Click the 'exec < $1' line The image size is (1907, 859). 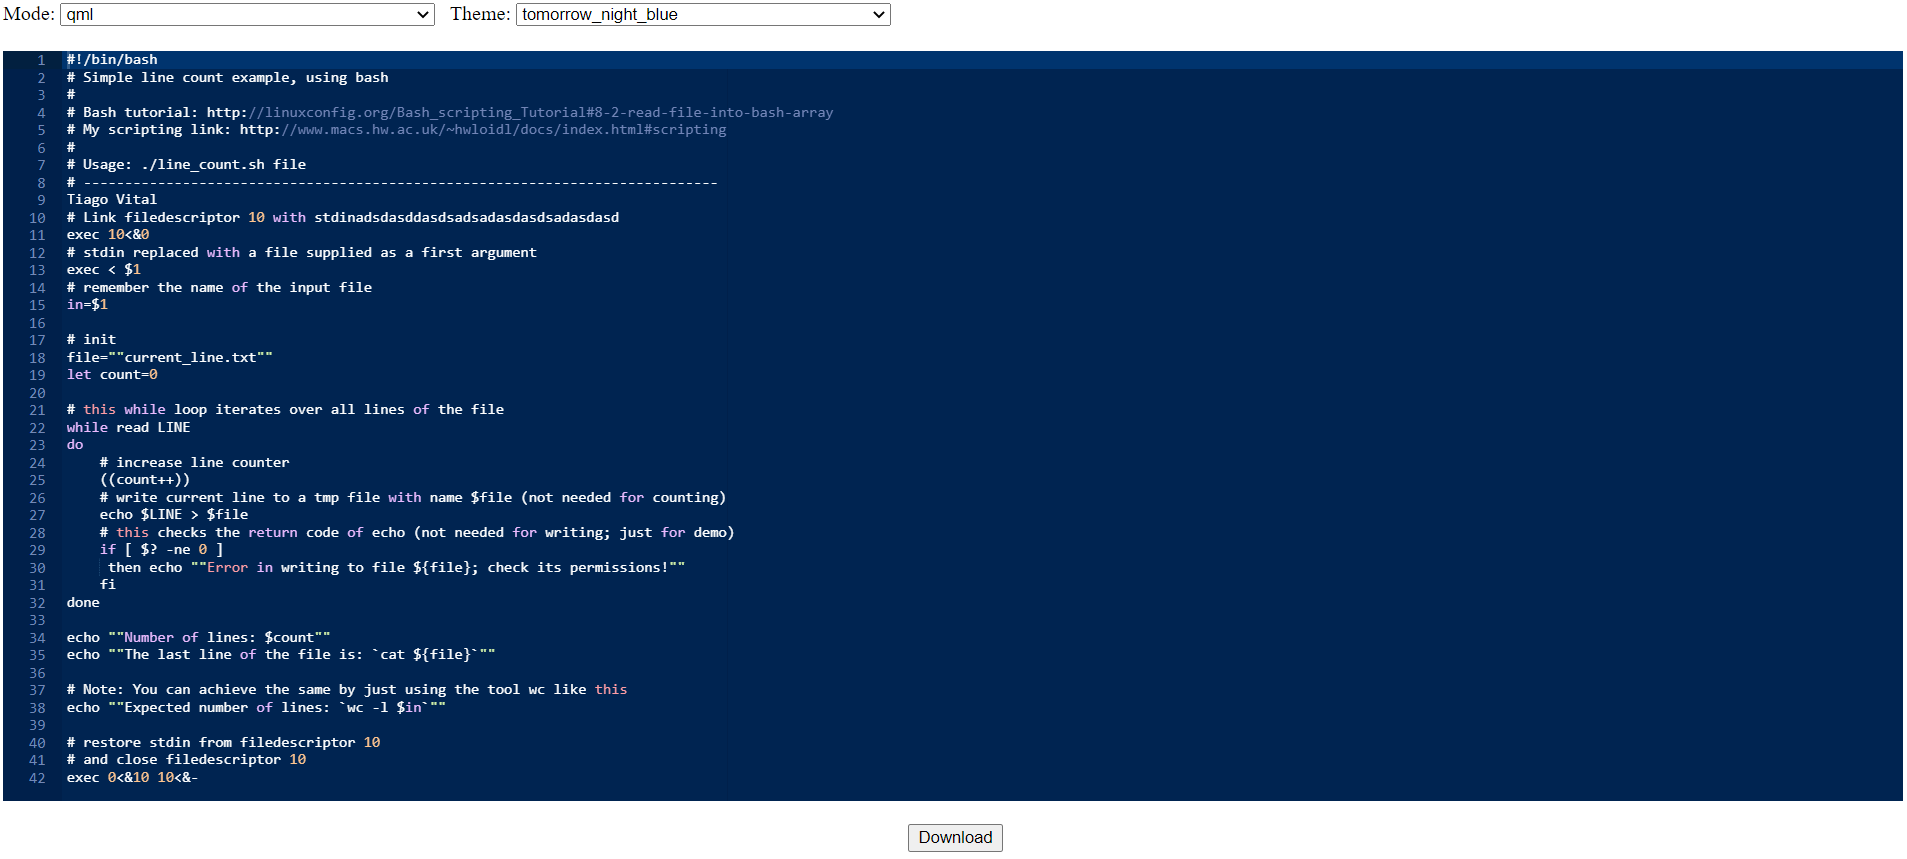tap(104, 270)
